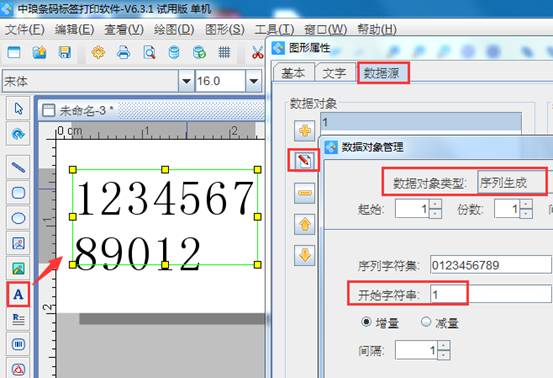The height and width of the screenshot is (378, 553).
Task: Move data object down with arrow button
Action: pos(304,255)
